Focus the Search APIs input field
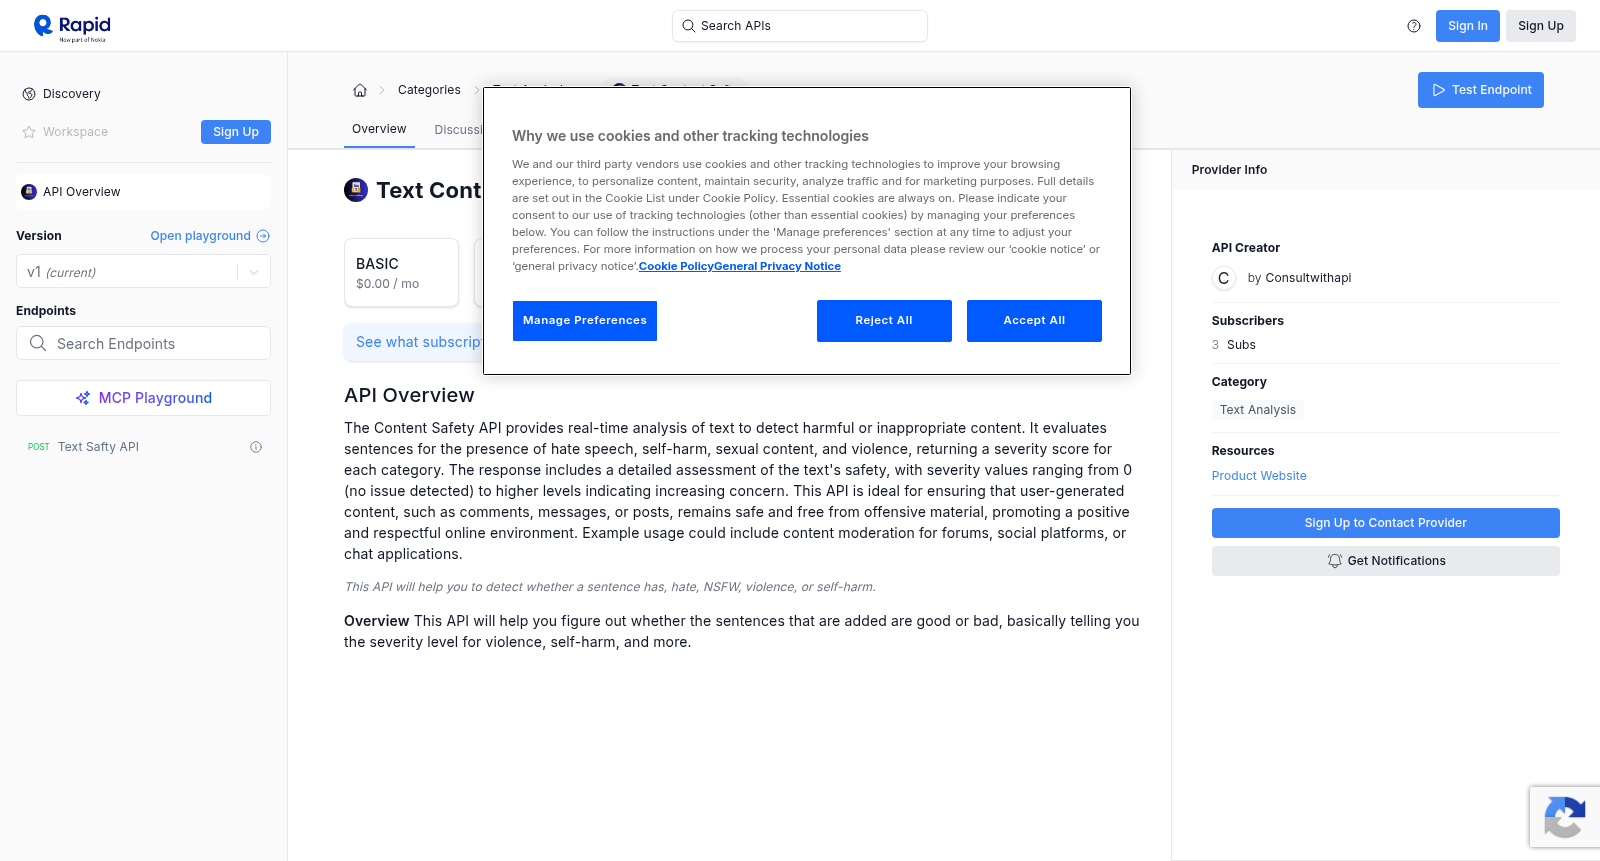The height and width of the screenshot is (861, 1600). [x=800, y=26]
